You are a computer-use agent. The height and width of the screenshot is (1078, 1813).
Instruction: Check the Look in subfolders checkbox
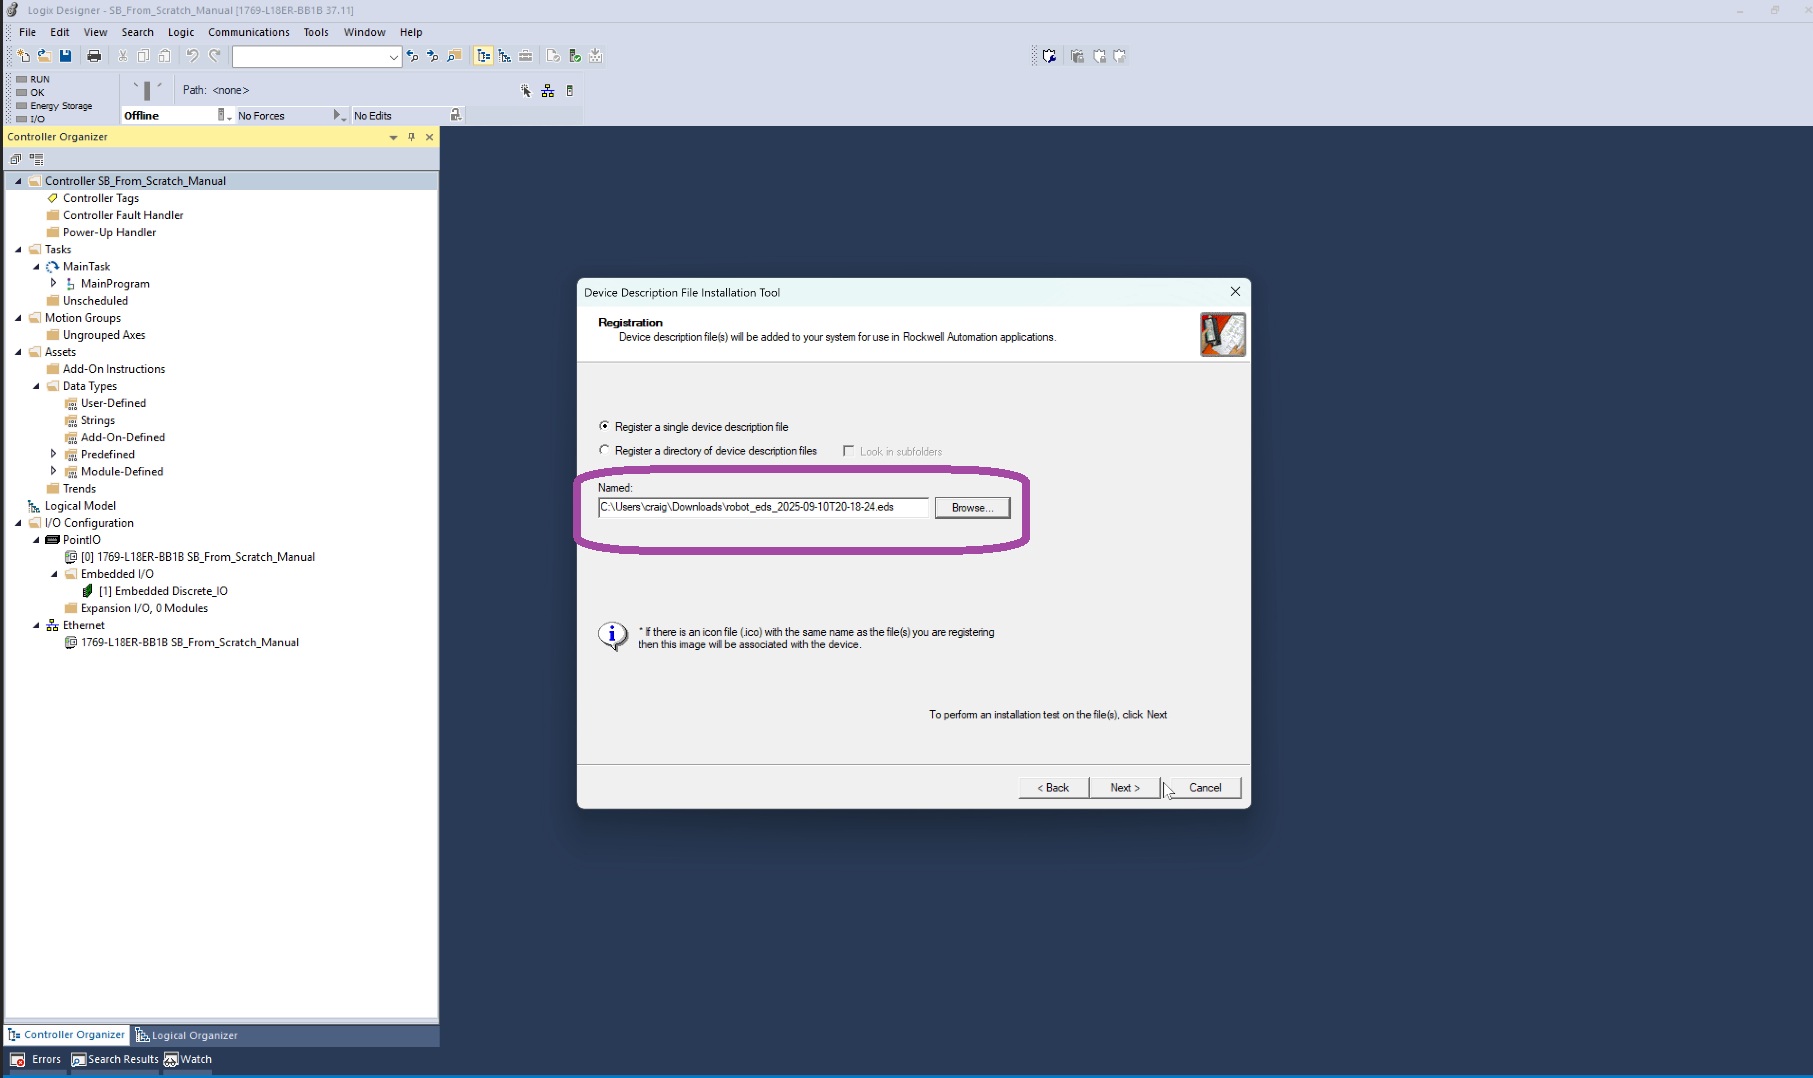[848, 451]
